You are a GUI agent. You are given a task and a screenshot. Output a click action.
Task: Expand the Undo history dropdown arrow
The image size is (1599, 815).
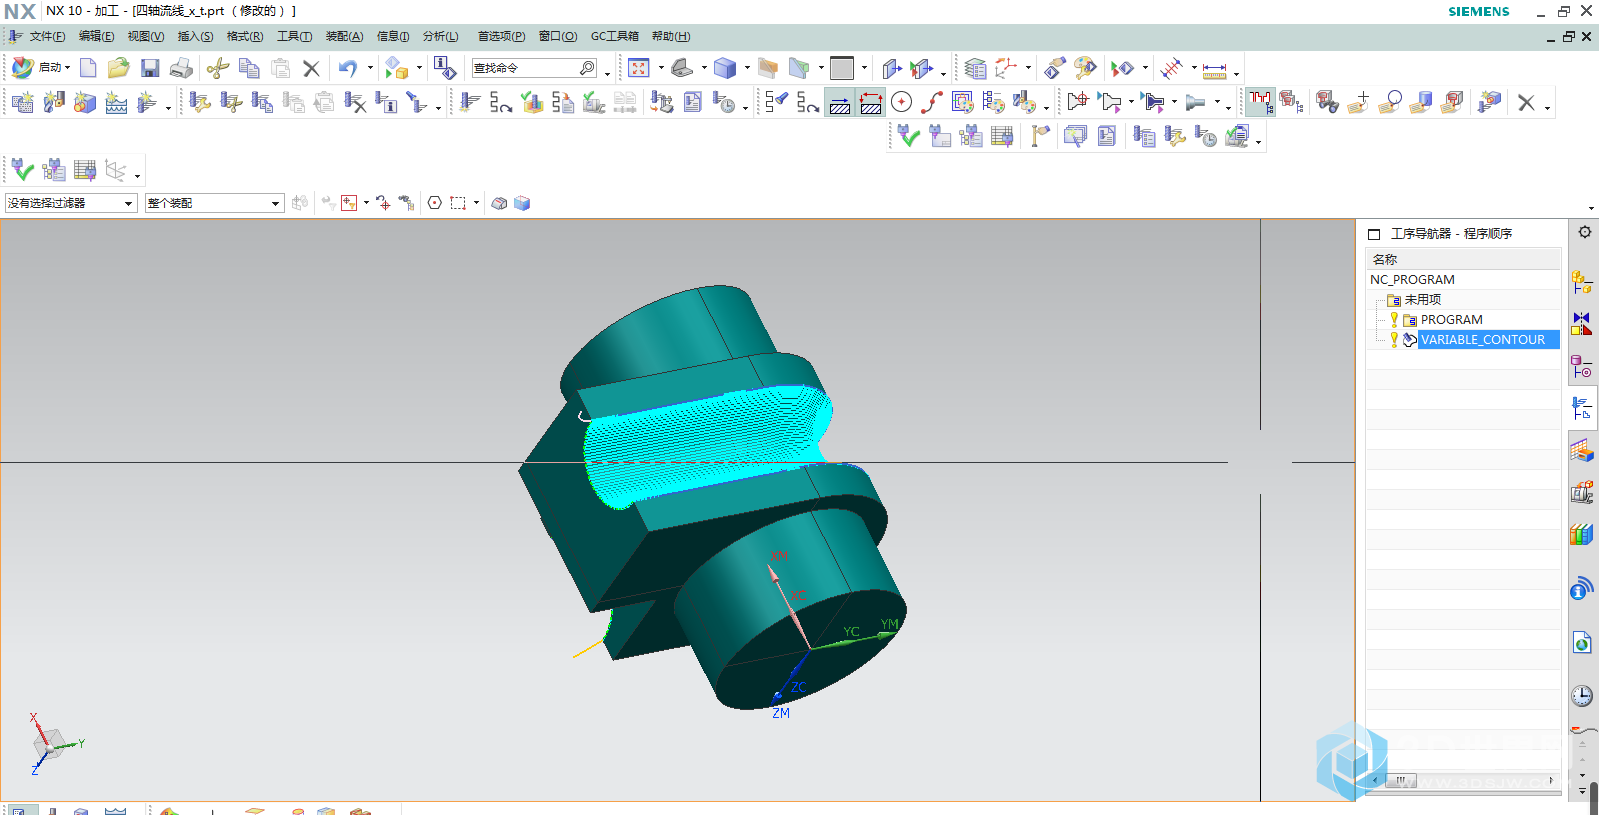pyautogui.click(x=370, y=68)
